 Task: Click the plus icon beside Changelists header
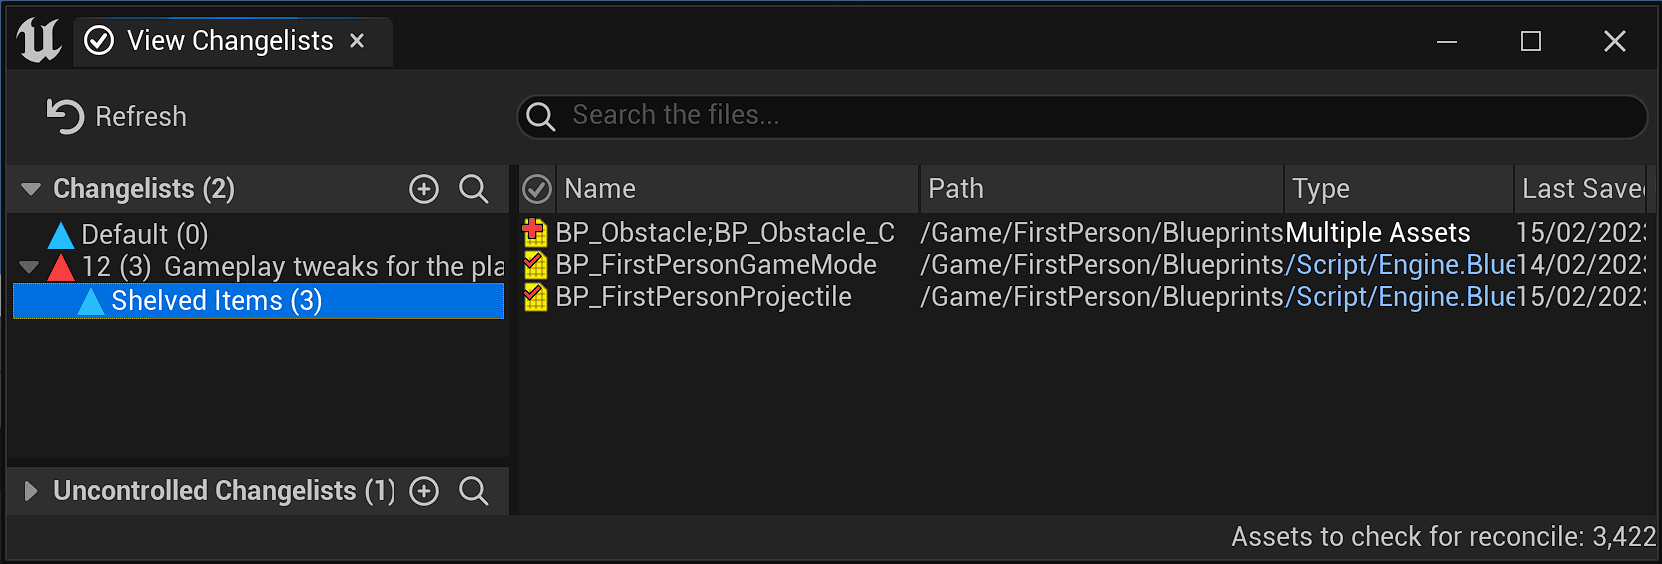(424, 189)
